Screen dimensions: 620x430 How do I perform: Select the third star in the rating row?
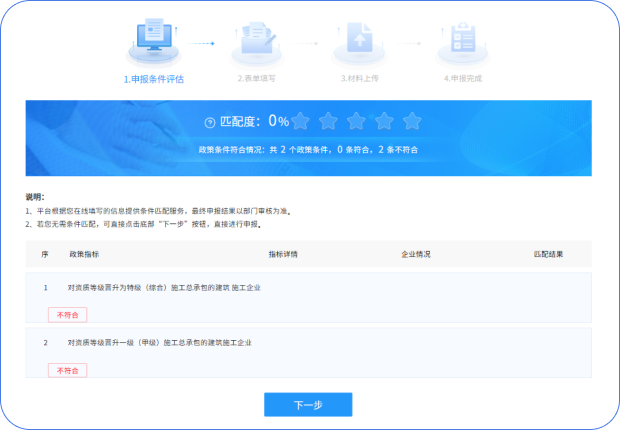[x=356, y=121]
